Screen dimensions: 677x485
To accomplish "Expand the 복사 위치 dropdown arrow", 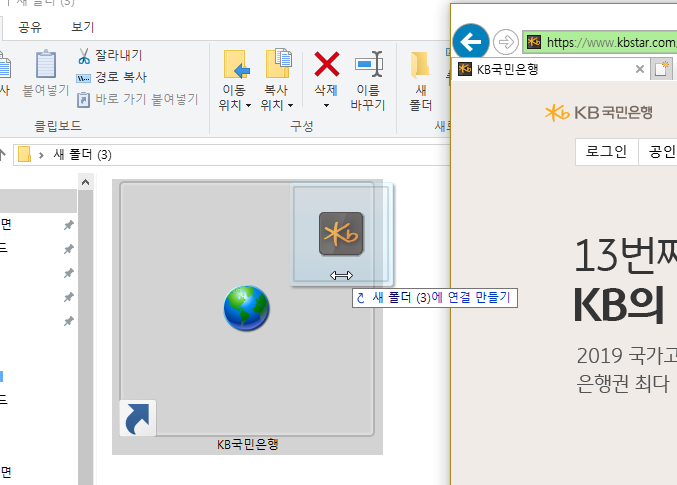I will 291,105.
